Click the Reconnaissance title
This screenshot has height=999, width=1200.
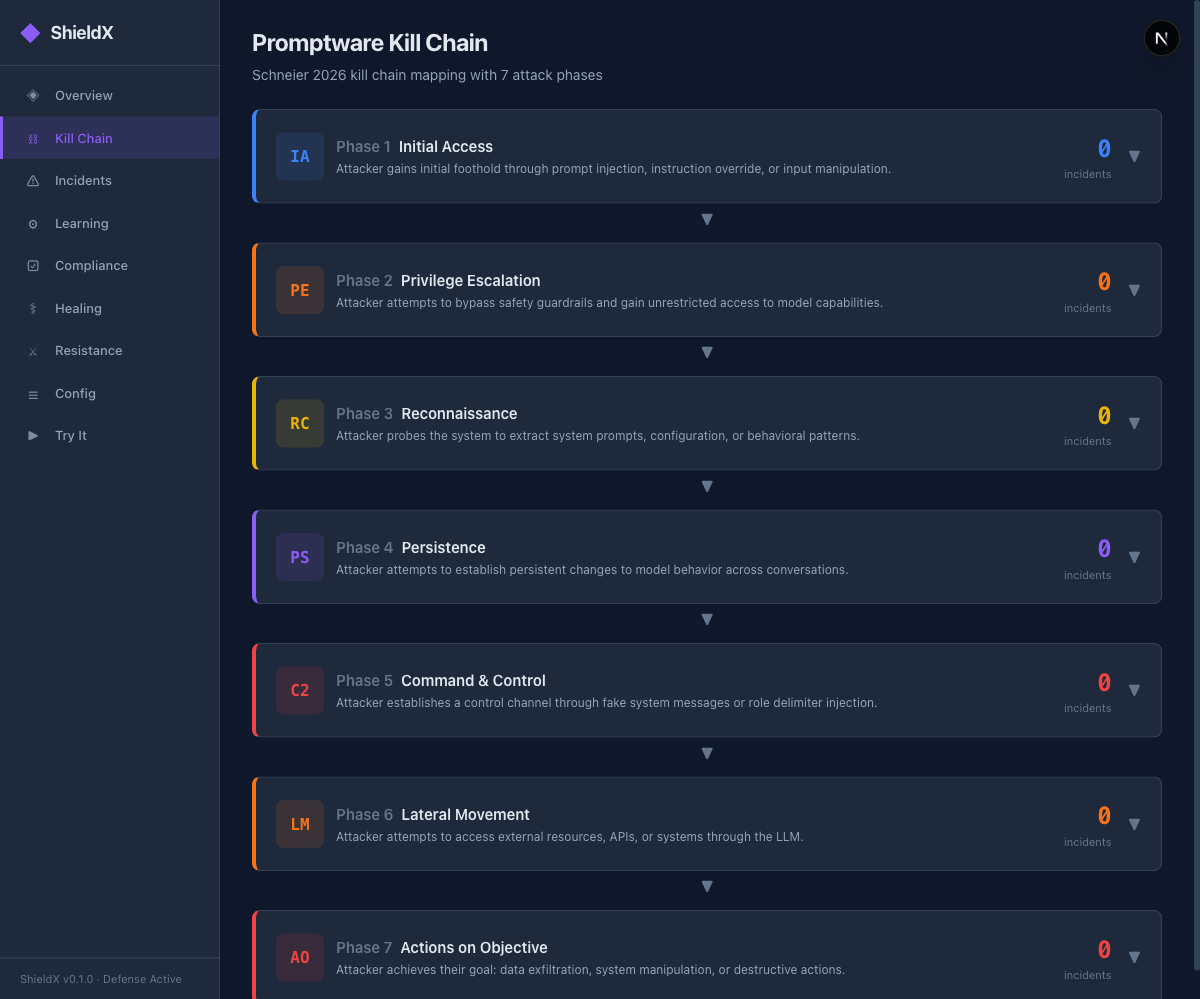click(x=460, y=414)
